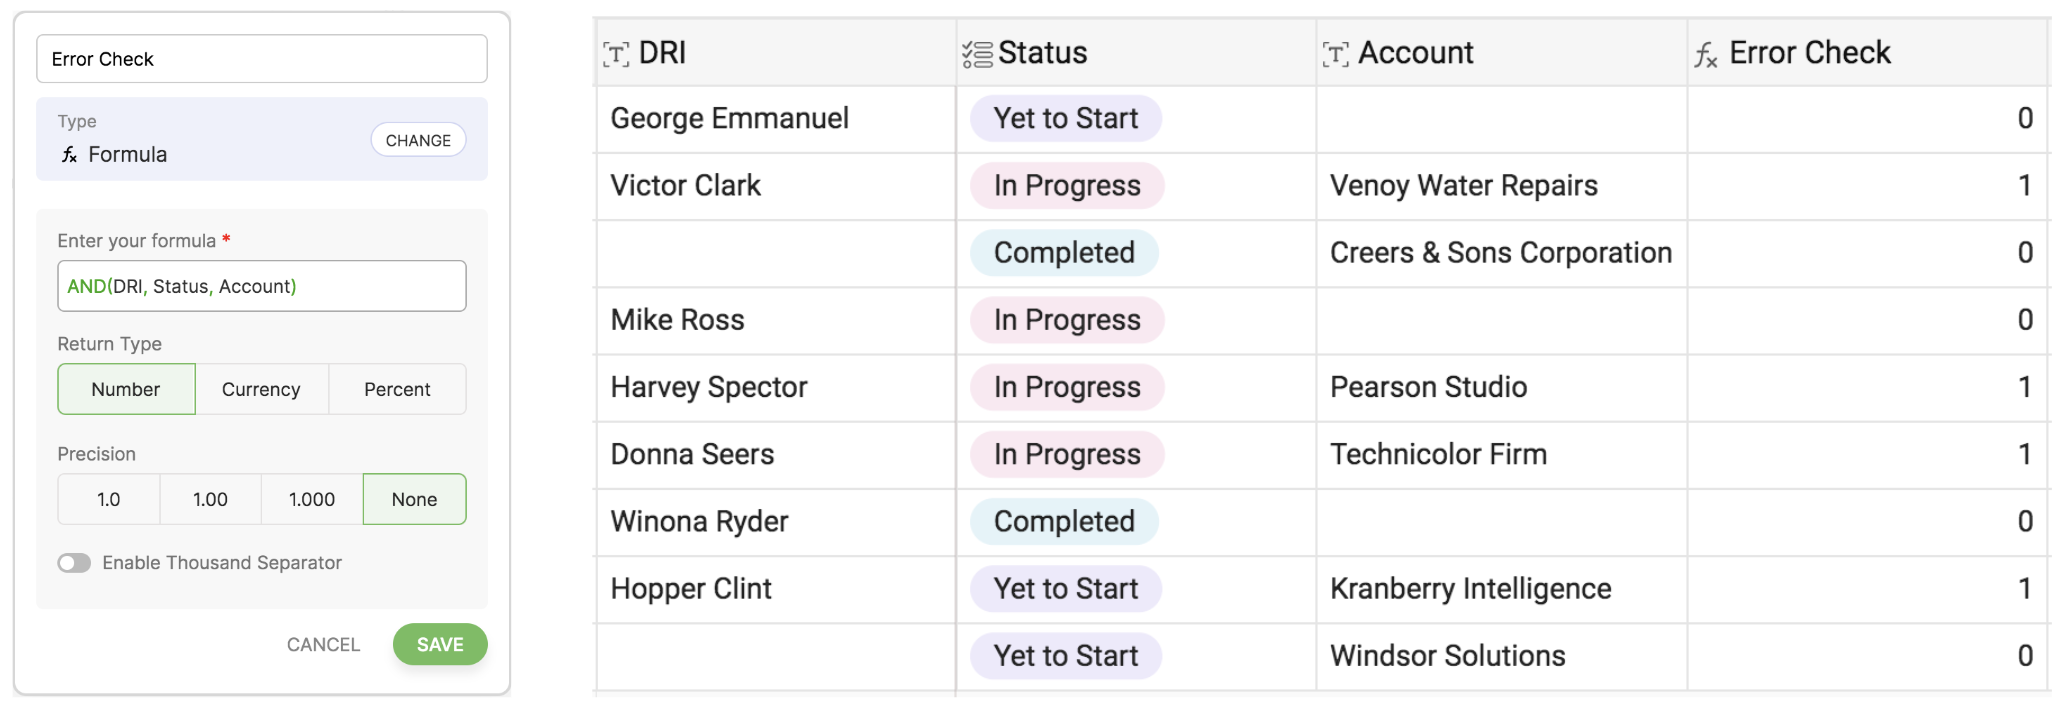Click the green SAVE button

pos(440,644)
